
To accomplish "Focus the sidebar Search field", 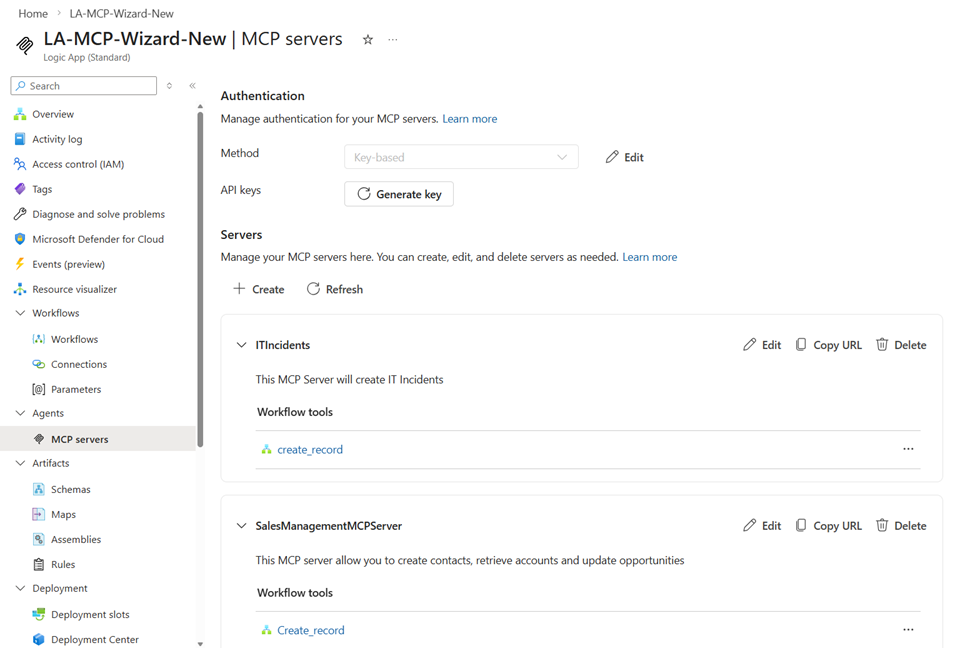I will [83, 86].
